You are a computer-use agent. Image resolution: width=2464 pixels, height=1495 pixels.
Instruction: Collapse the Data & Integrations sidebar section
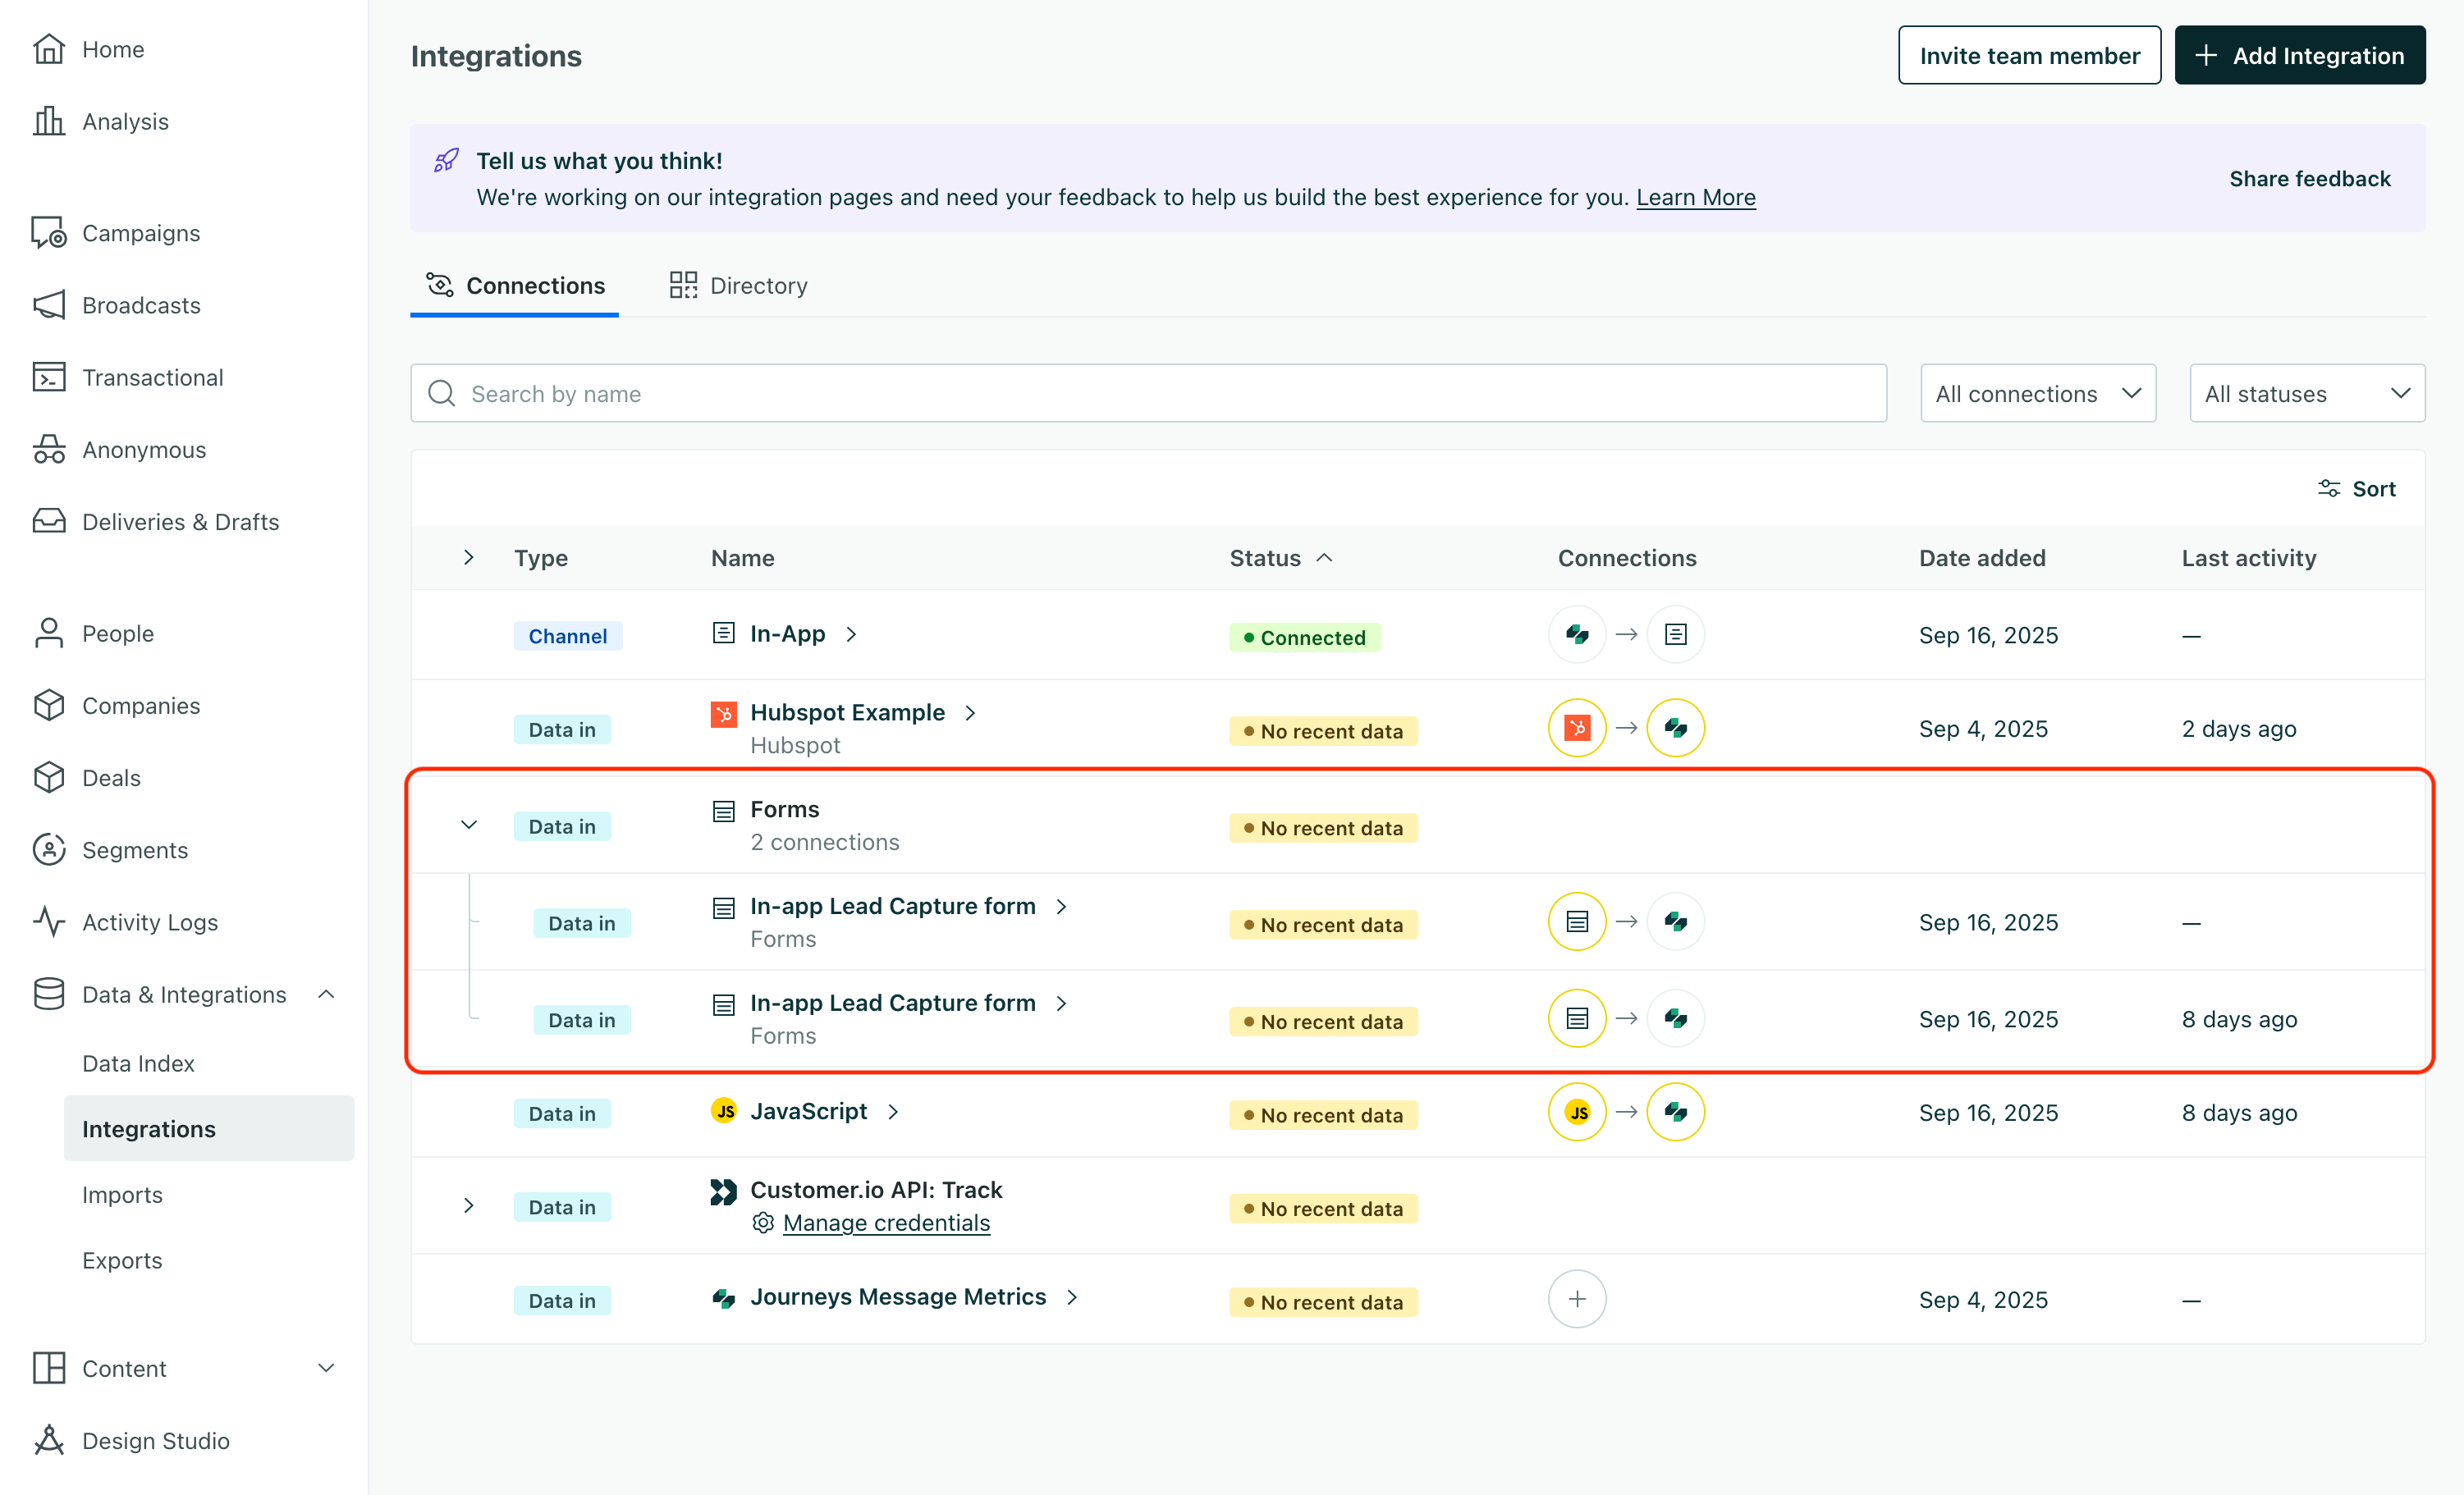pos(325,994)
